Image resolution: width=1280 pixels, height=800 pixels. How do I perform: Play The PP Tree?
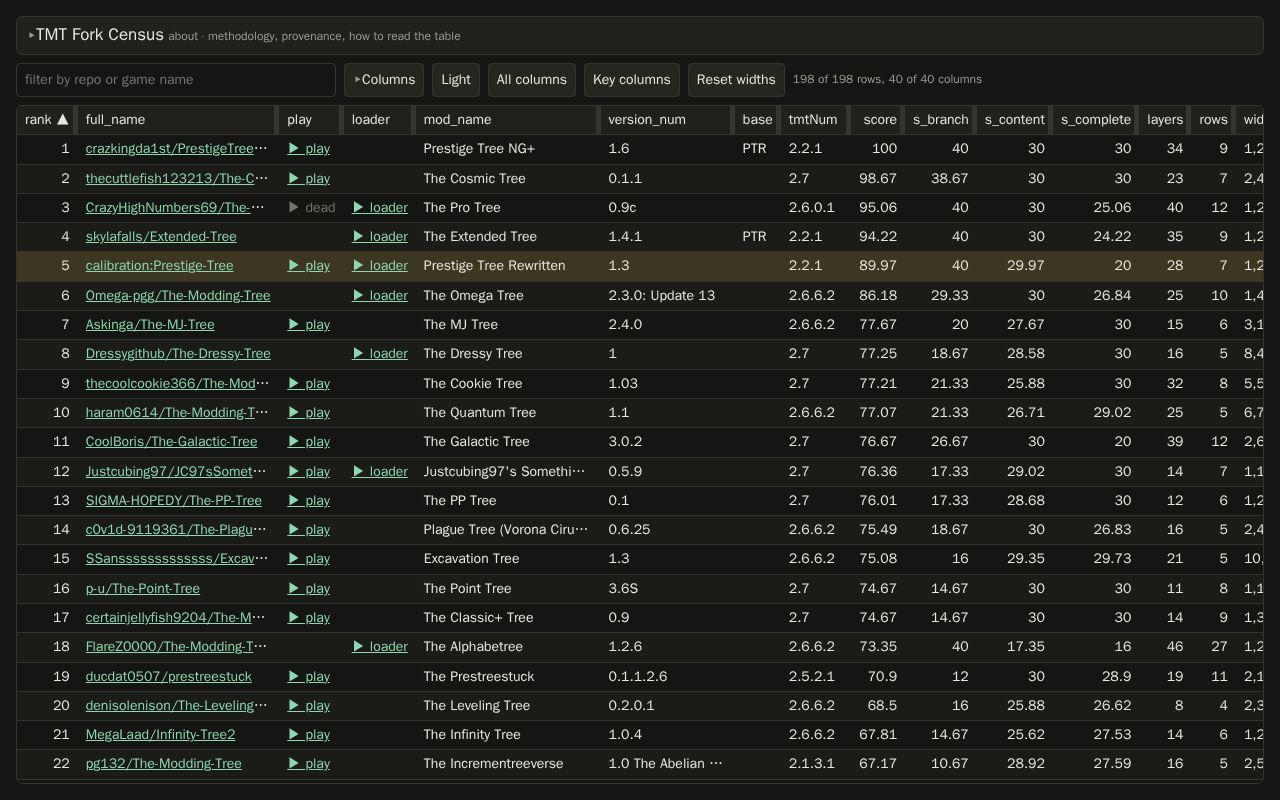309,500
